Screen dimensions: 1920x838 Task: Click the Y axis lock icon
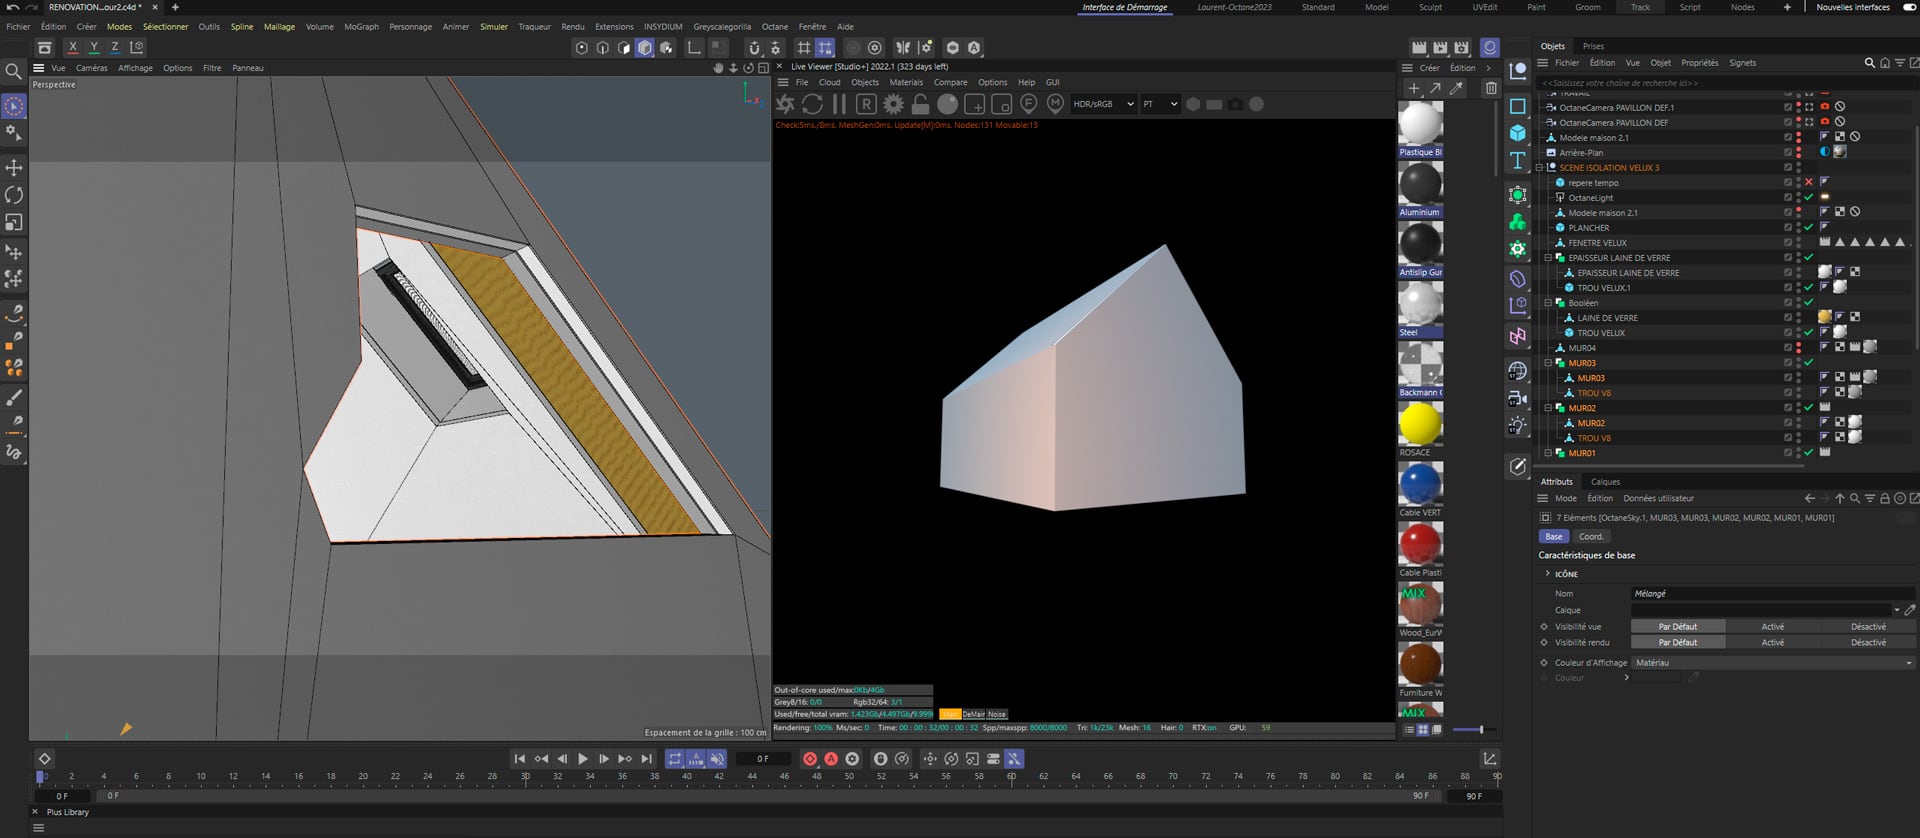(x=94, y=47)
